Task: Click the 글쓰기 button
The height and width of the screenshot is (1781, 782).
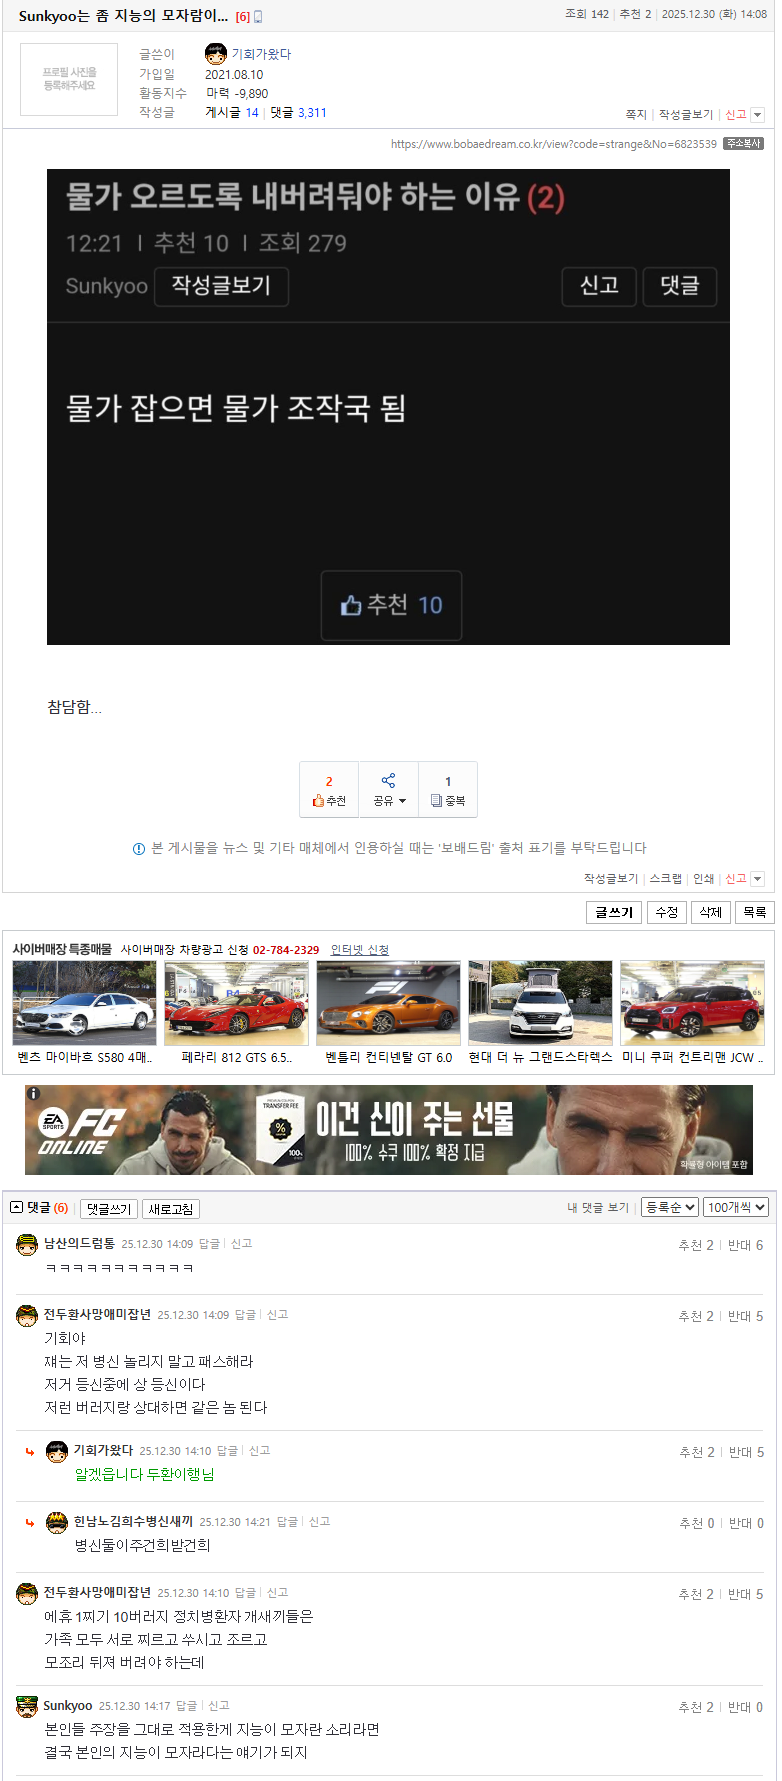Action: click(x=614, y=912)
